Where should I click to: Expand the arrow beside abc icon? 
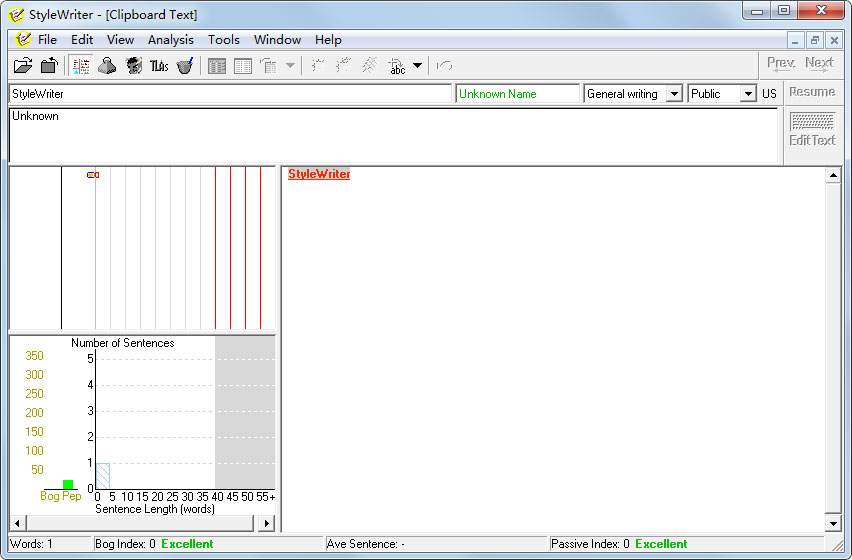(418, 66)
